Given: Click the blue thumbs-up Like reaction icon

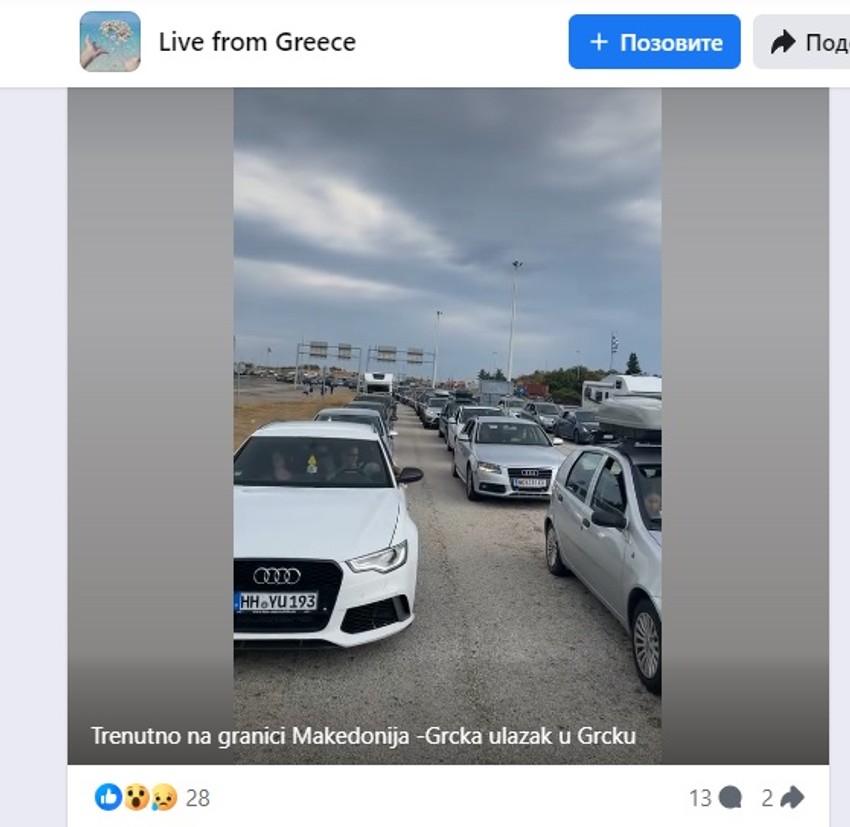Looking at the screenshot, I should click(x=108, y=797).
